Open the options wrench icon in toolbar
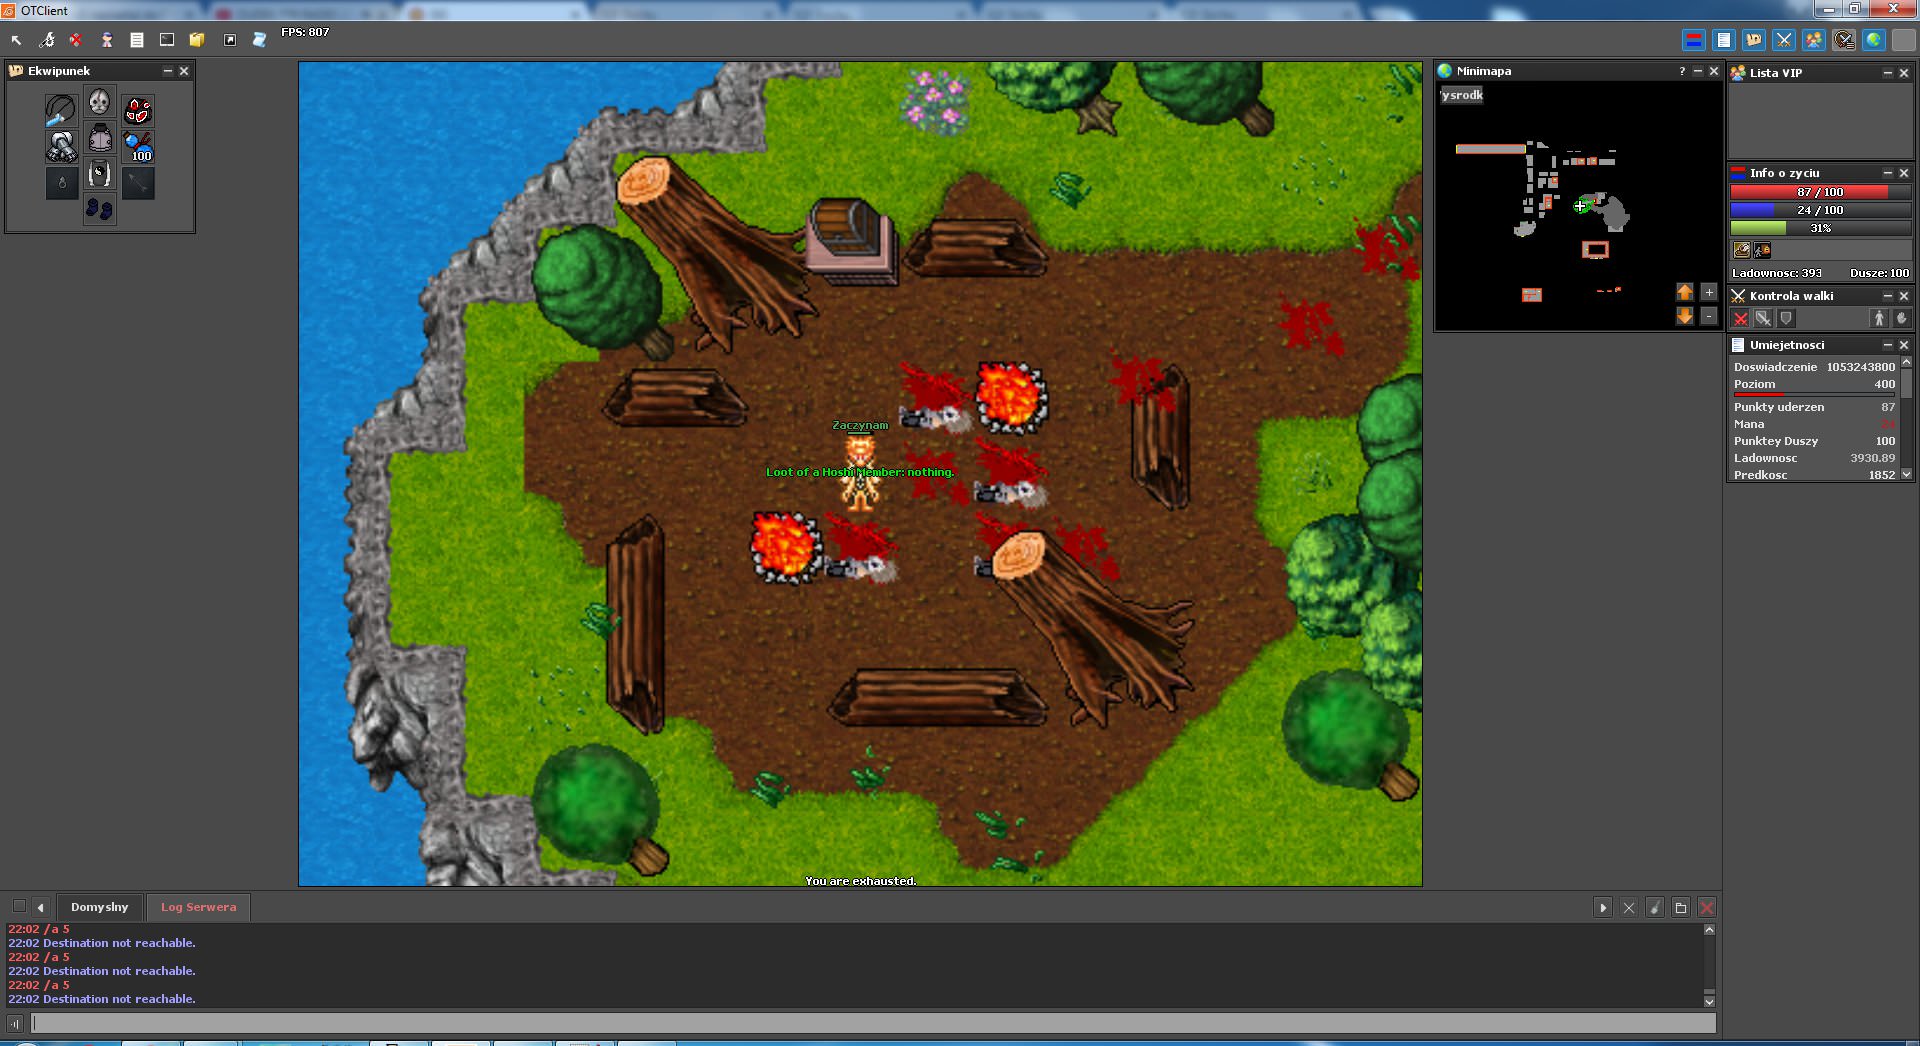Viewport: 1920px width, 1046px height. (x=47, y=40)
